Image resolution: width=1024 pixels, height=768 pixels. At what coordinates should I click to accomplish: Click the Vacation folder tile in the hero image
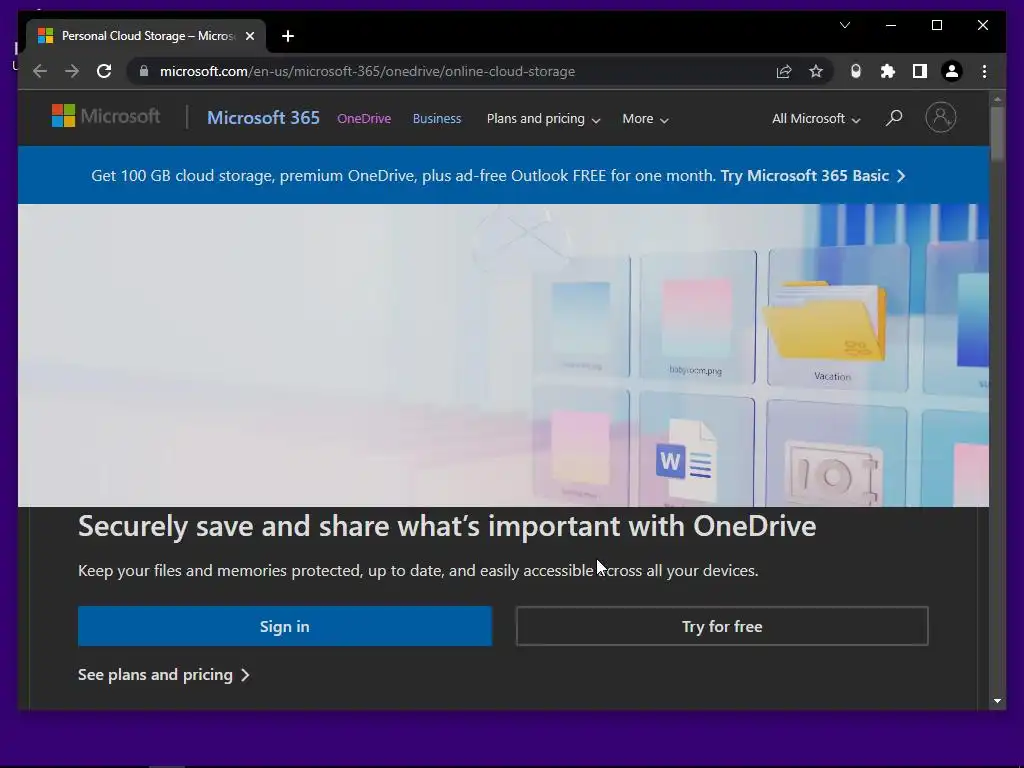pos(838,319)
